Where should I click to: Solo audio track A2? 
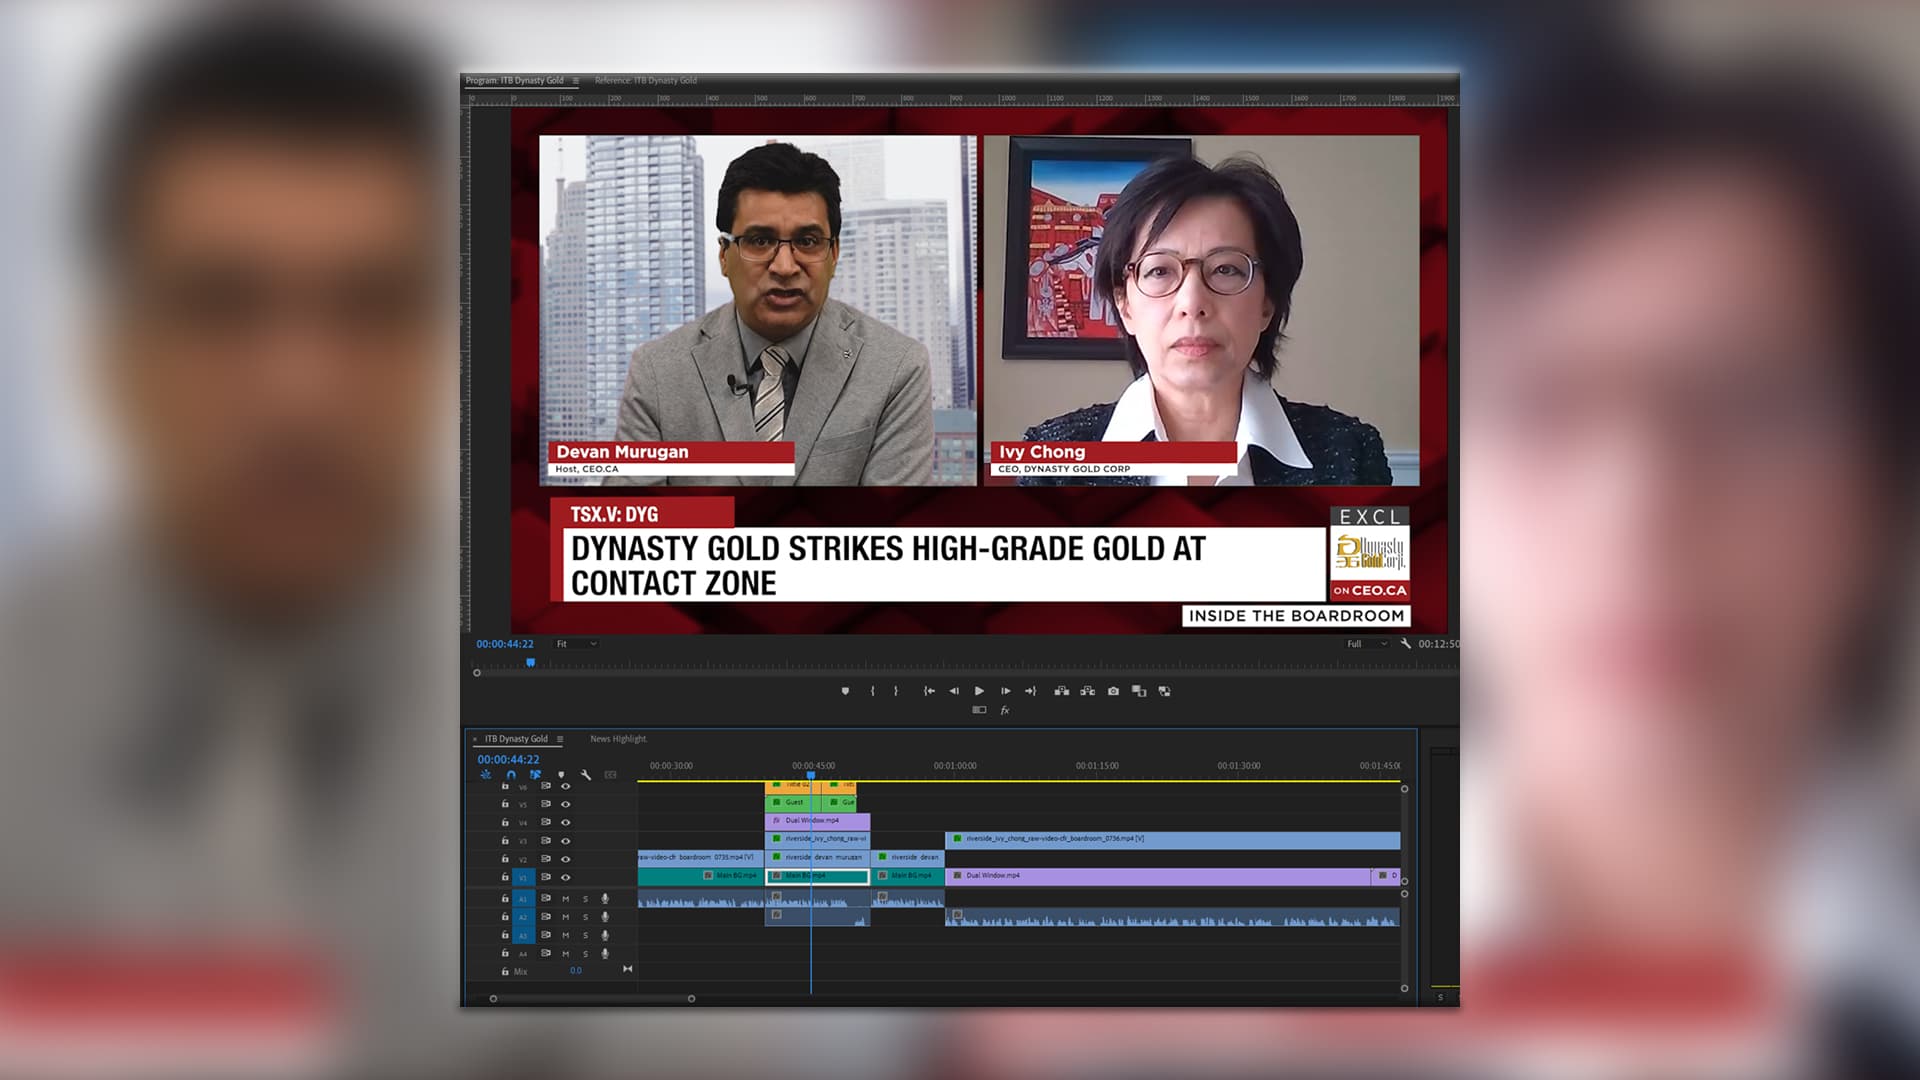[586, 917]
